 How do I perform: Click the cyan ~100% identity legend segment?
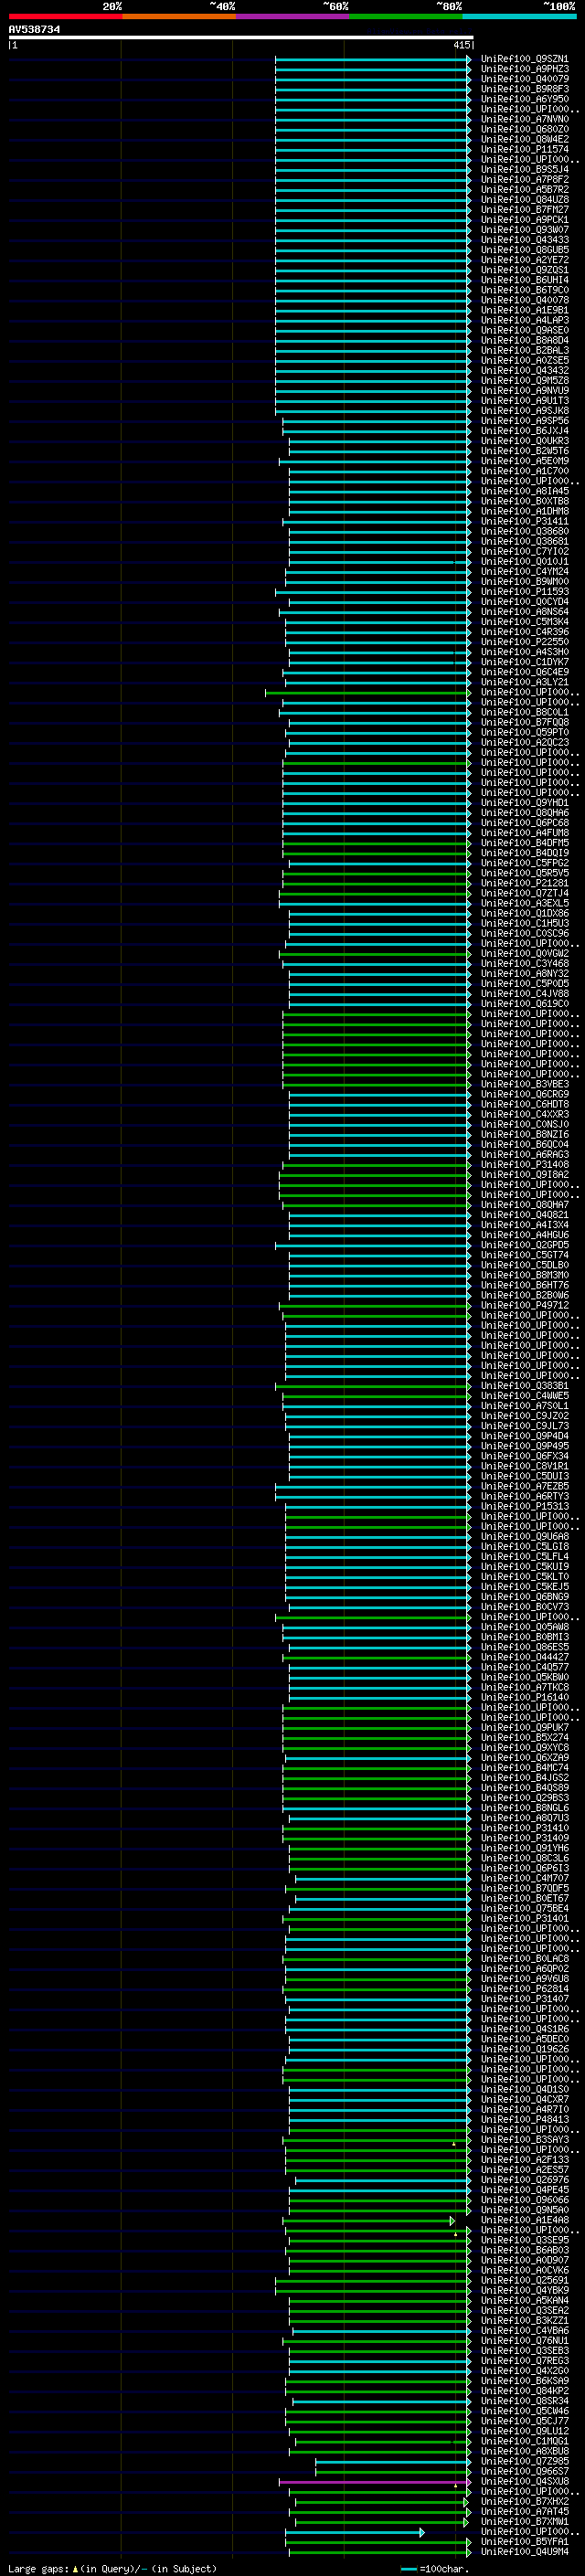(x=519, y=16)
